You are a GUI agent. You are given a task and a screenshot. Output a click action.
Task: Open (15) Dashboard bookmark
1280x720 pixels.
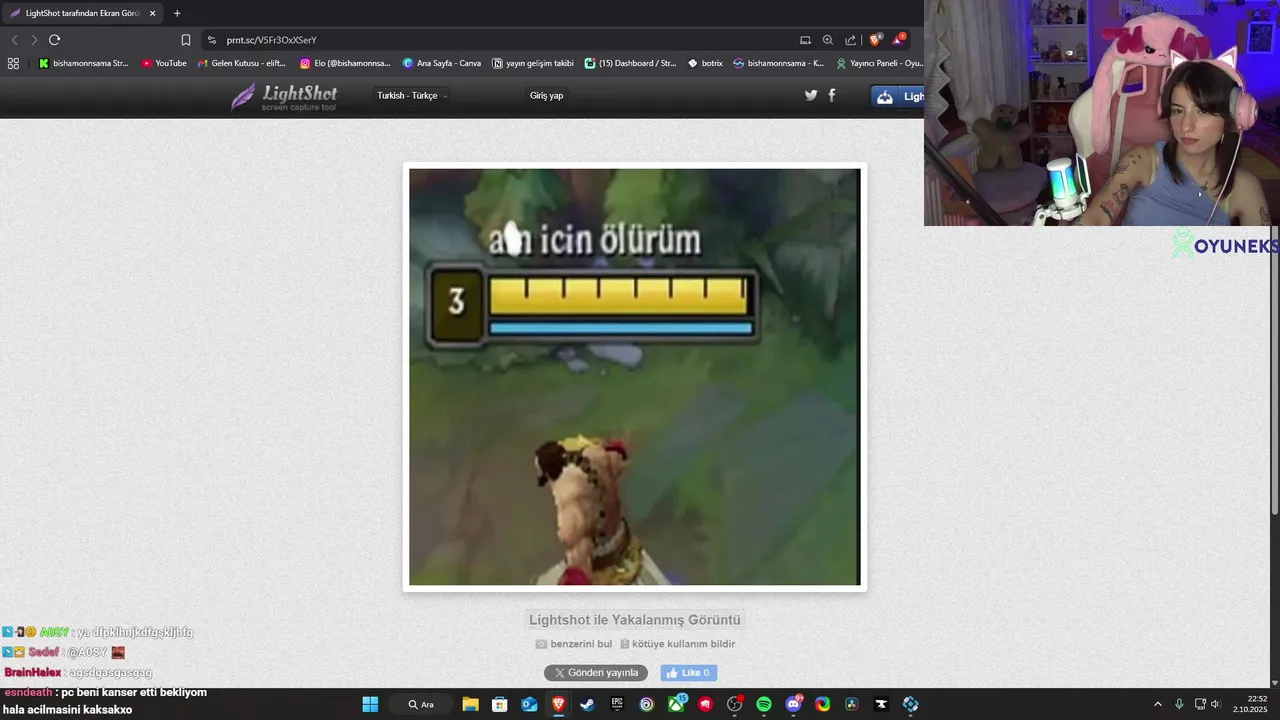point(631,63)
